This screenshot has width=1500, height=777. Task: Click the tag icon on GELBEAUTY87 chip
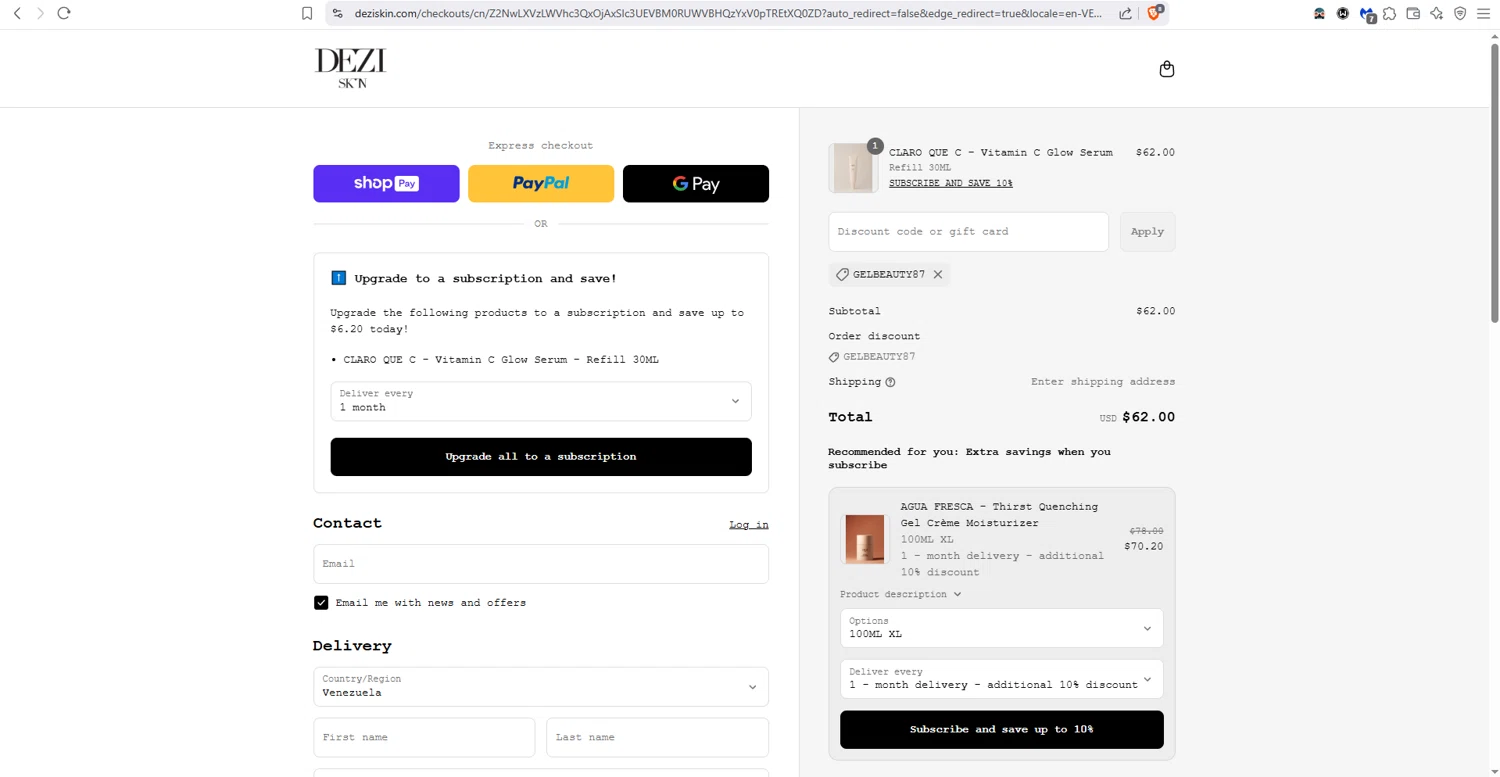(x=842, y=274)
